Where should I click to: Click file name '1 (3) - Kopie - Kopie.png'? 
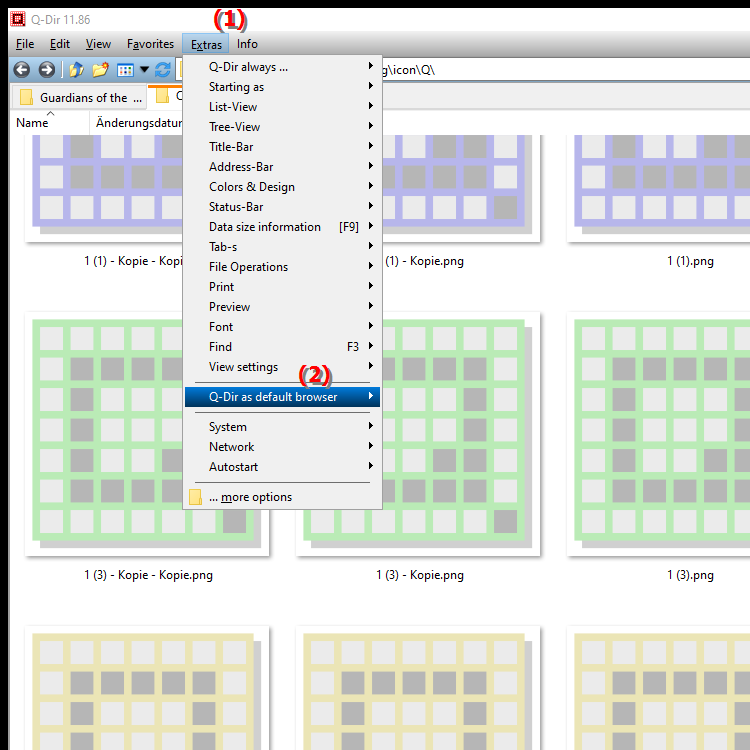click(148, 575)
